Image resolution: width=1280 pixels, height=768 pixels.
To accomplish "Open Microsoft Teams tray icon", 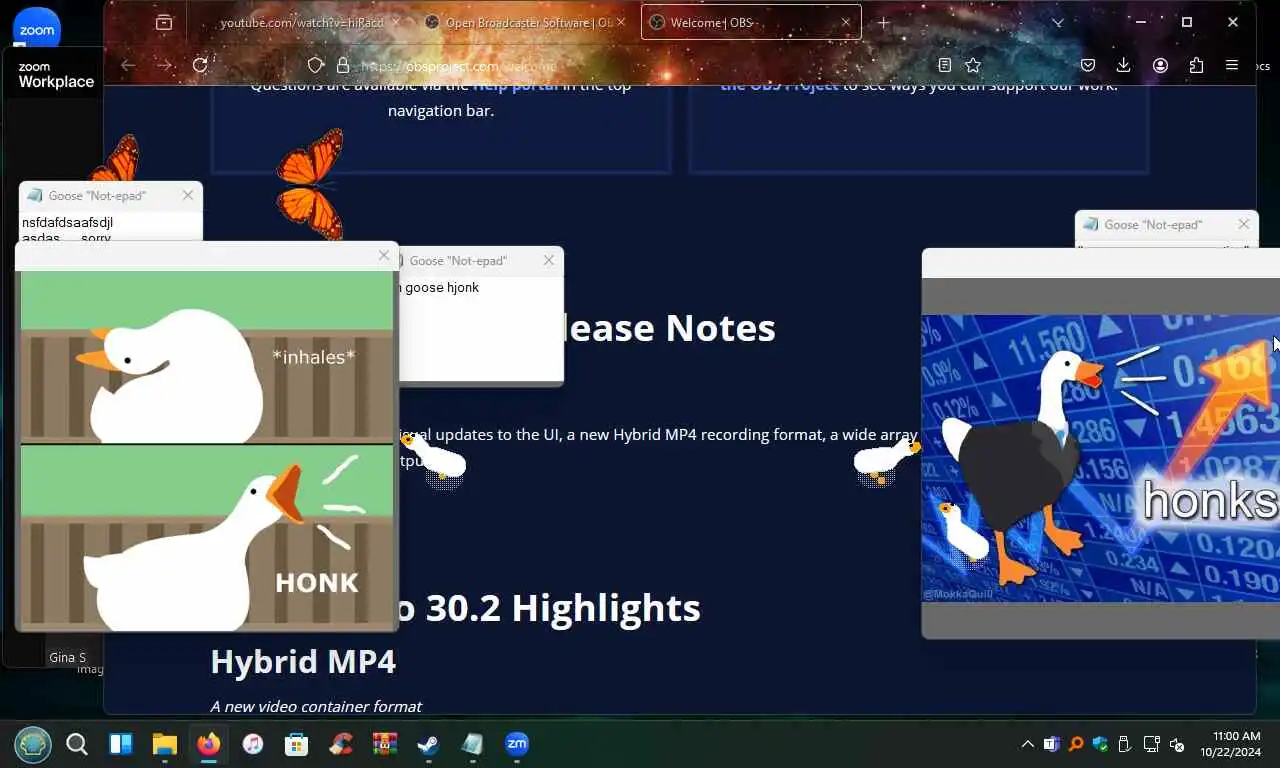I will tap(1051, 744).
